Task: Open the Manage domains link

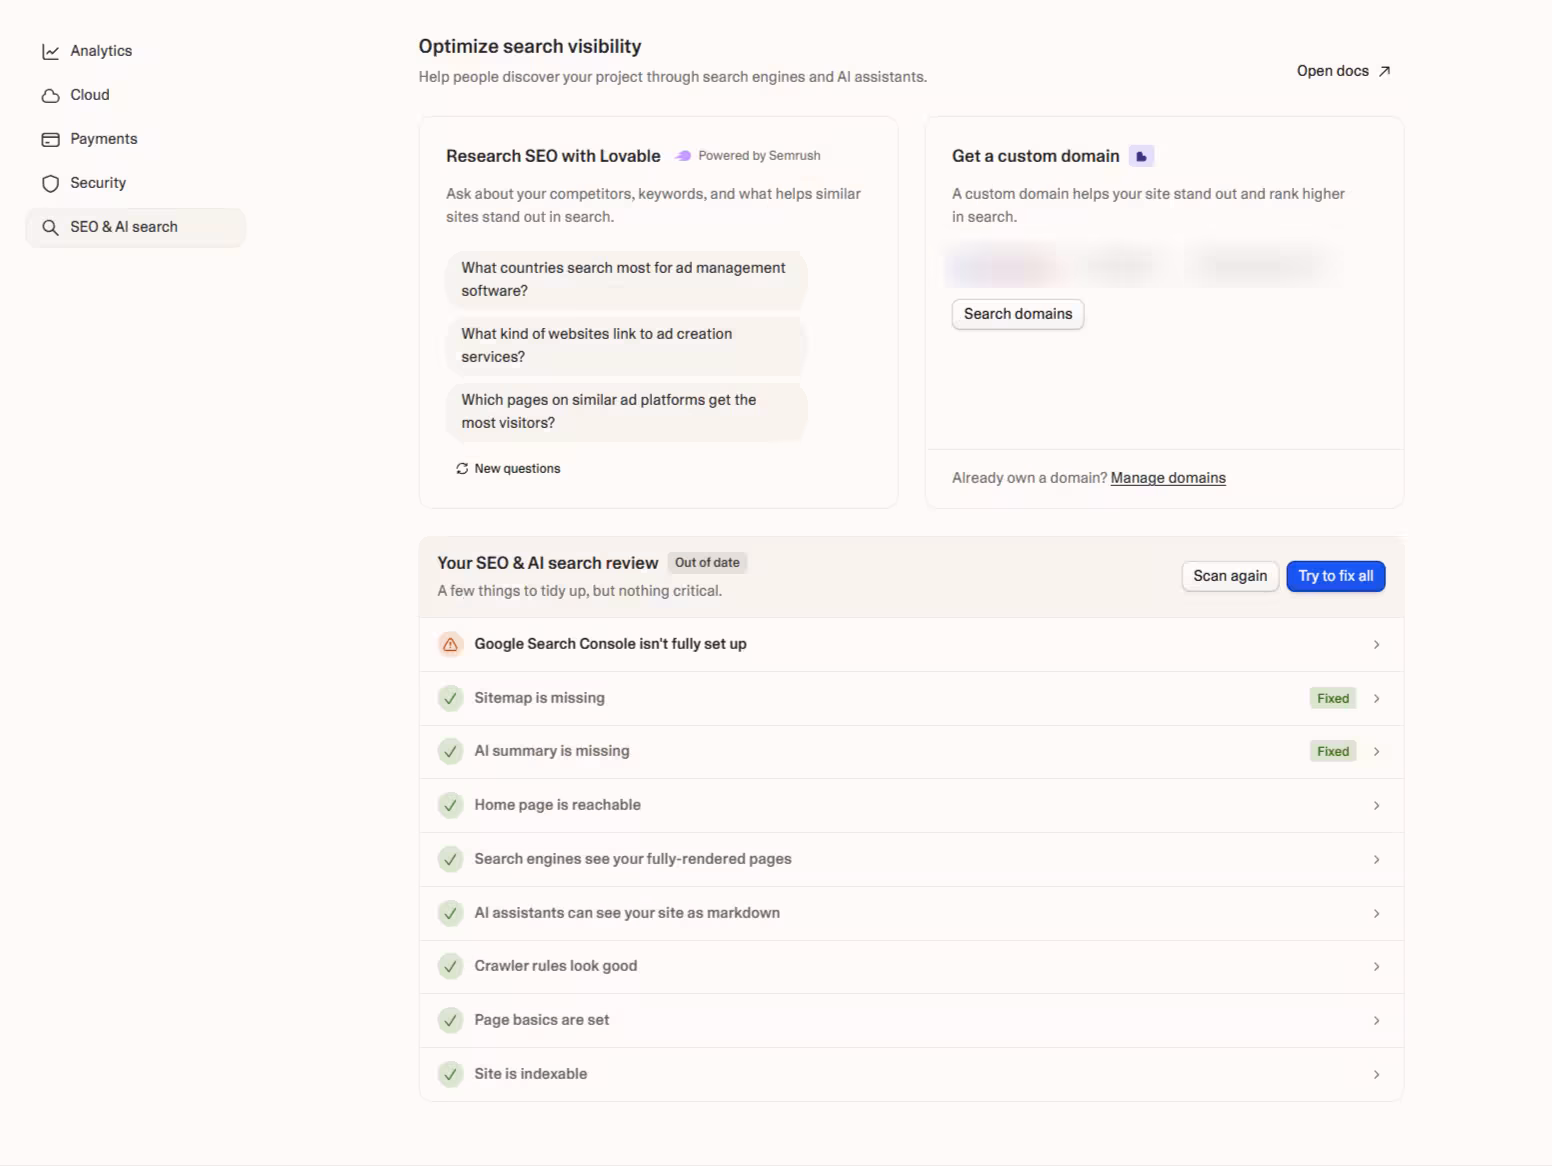Action: (1168, 478)
